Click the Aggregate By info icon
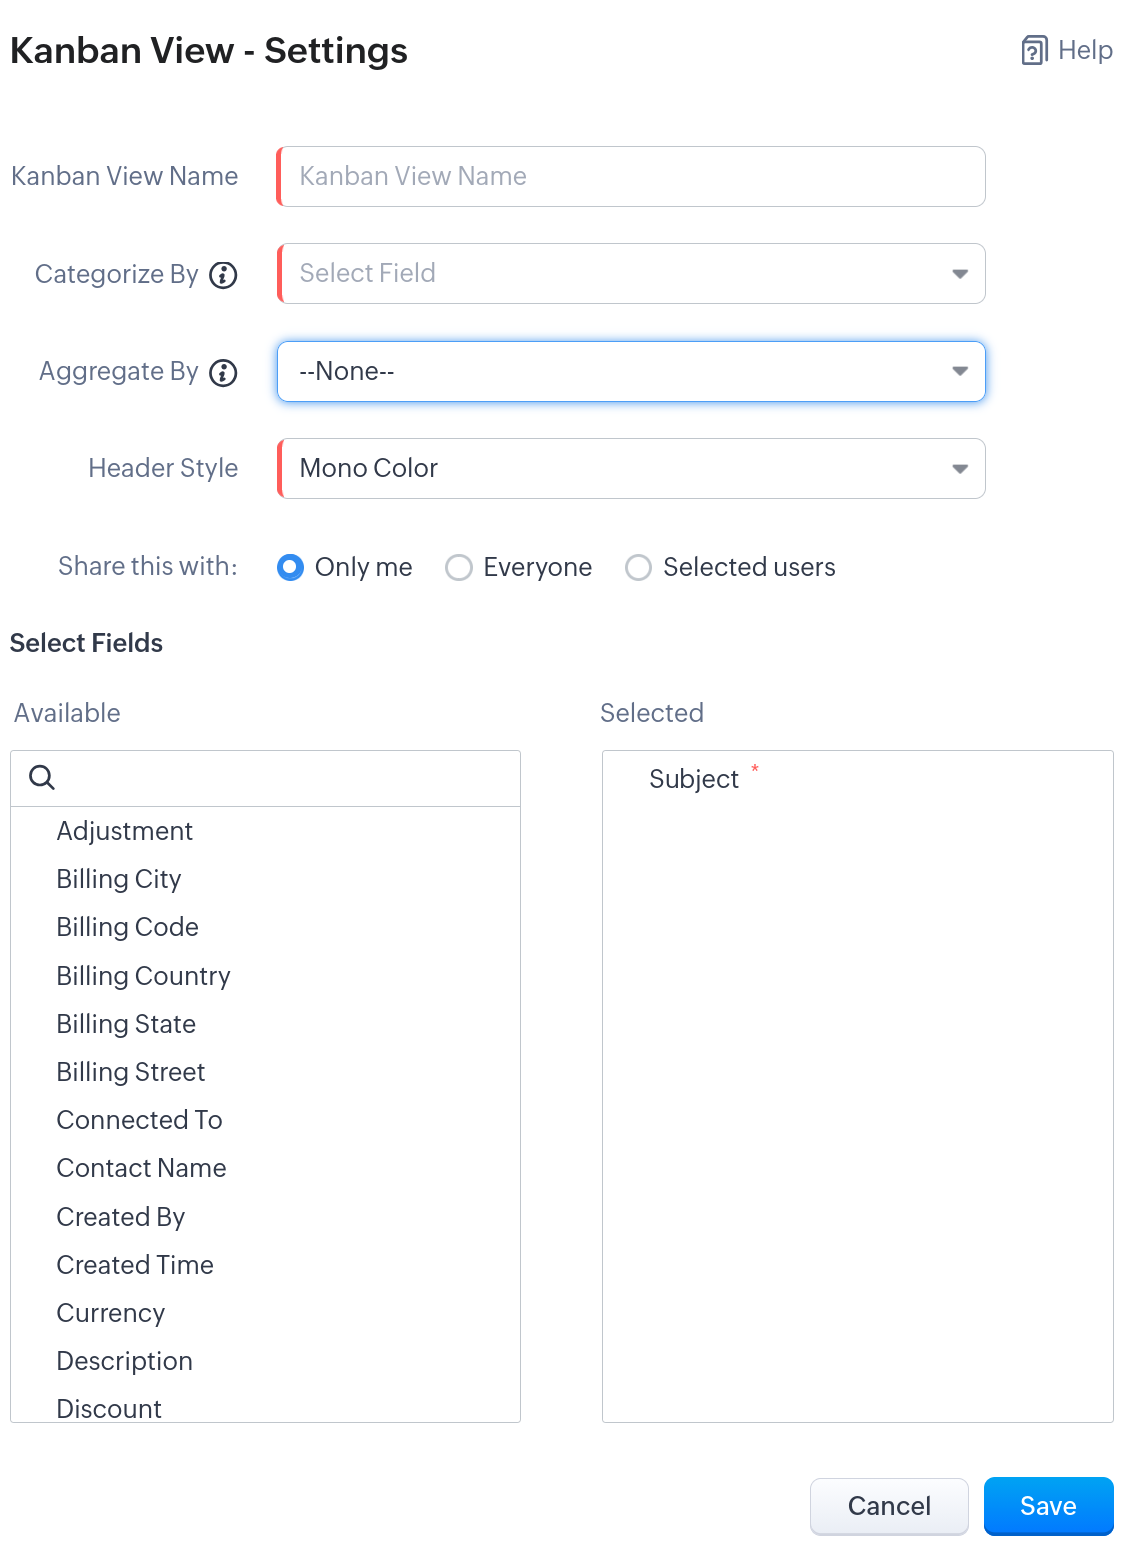The width and height of the screenshot is (1138, 1551). [223, 373]
